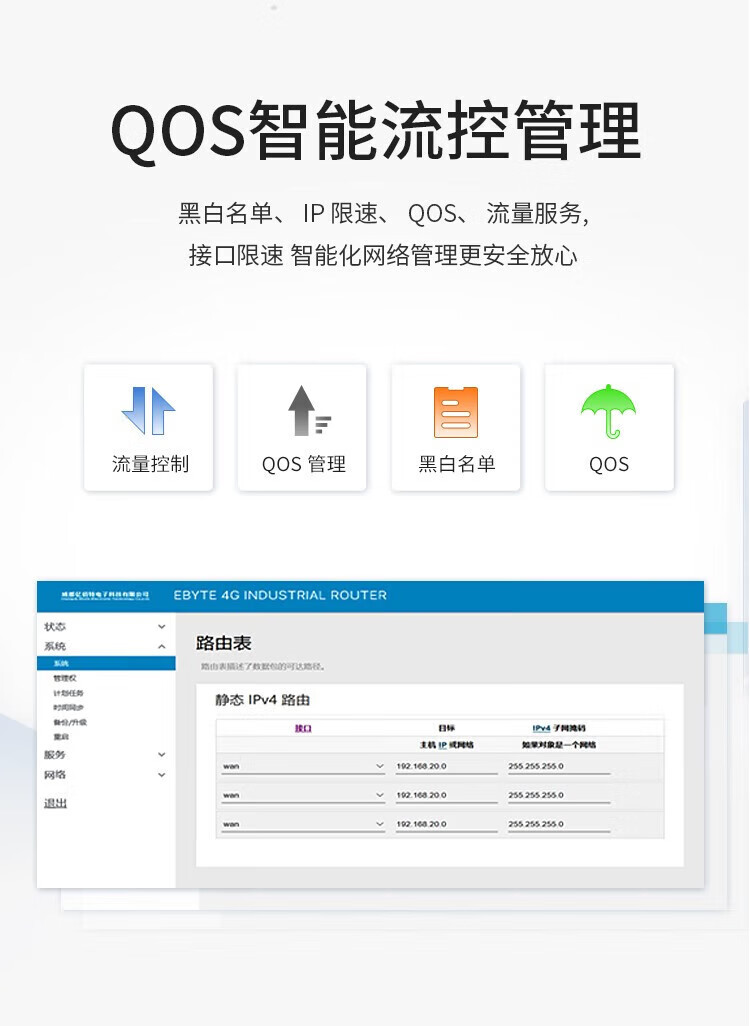This screenshot has height=1026, width=750.
Task: Open 管理权 in the sidebar
Action: point(65,678)
